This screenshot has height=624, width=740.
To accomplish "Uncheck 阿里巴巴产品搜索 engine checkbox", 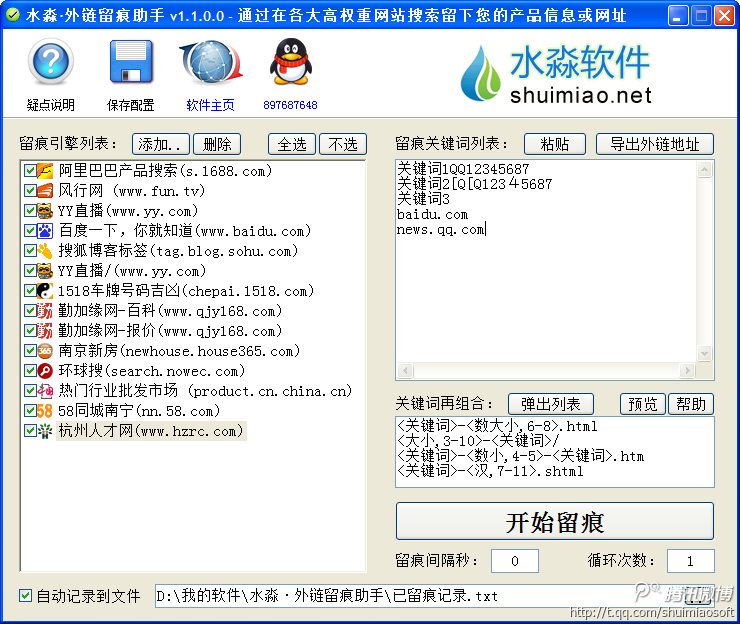I will pyautogui.click(x=30, y=171).
